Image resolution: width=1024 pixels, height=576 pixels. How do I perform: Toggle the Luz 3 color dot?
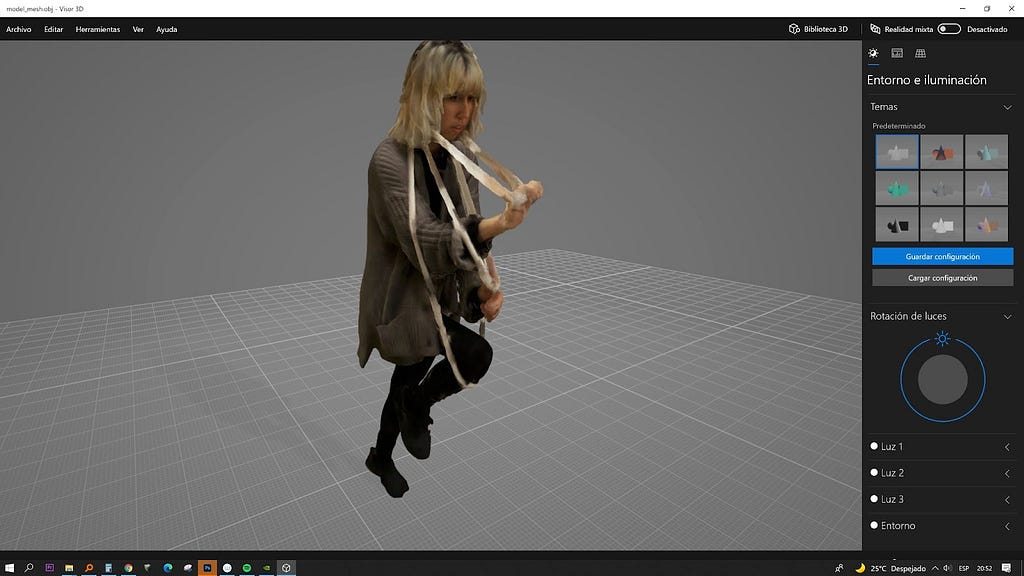click(874, 499)
